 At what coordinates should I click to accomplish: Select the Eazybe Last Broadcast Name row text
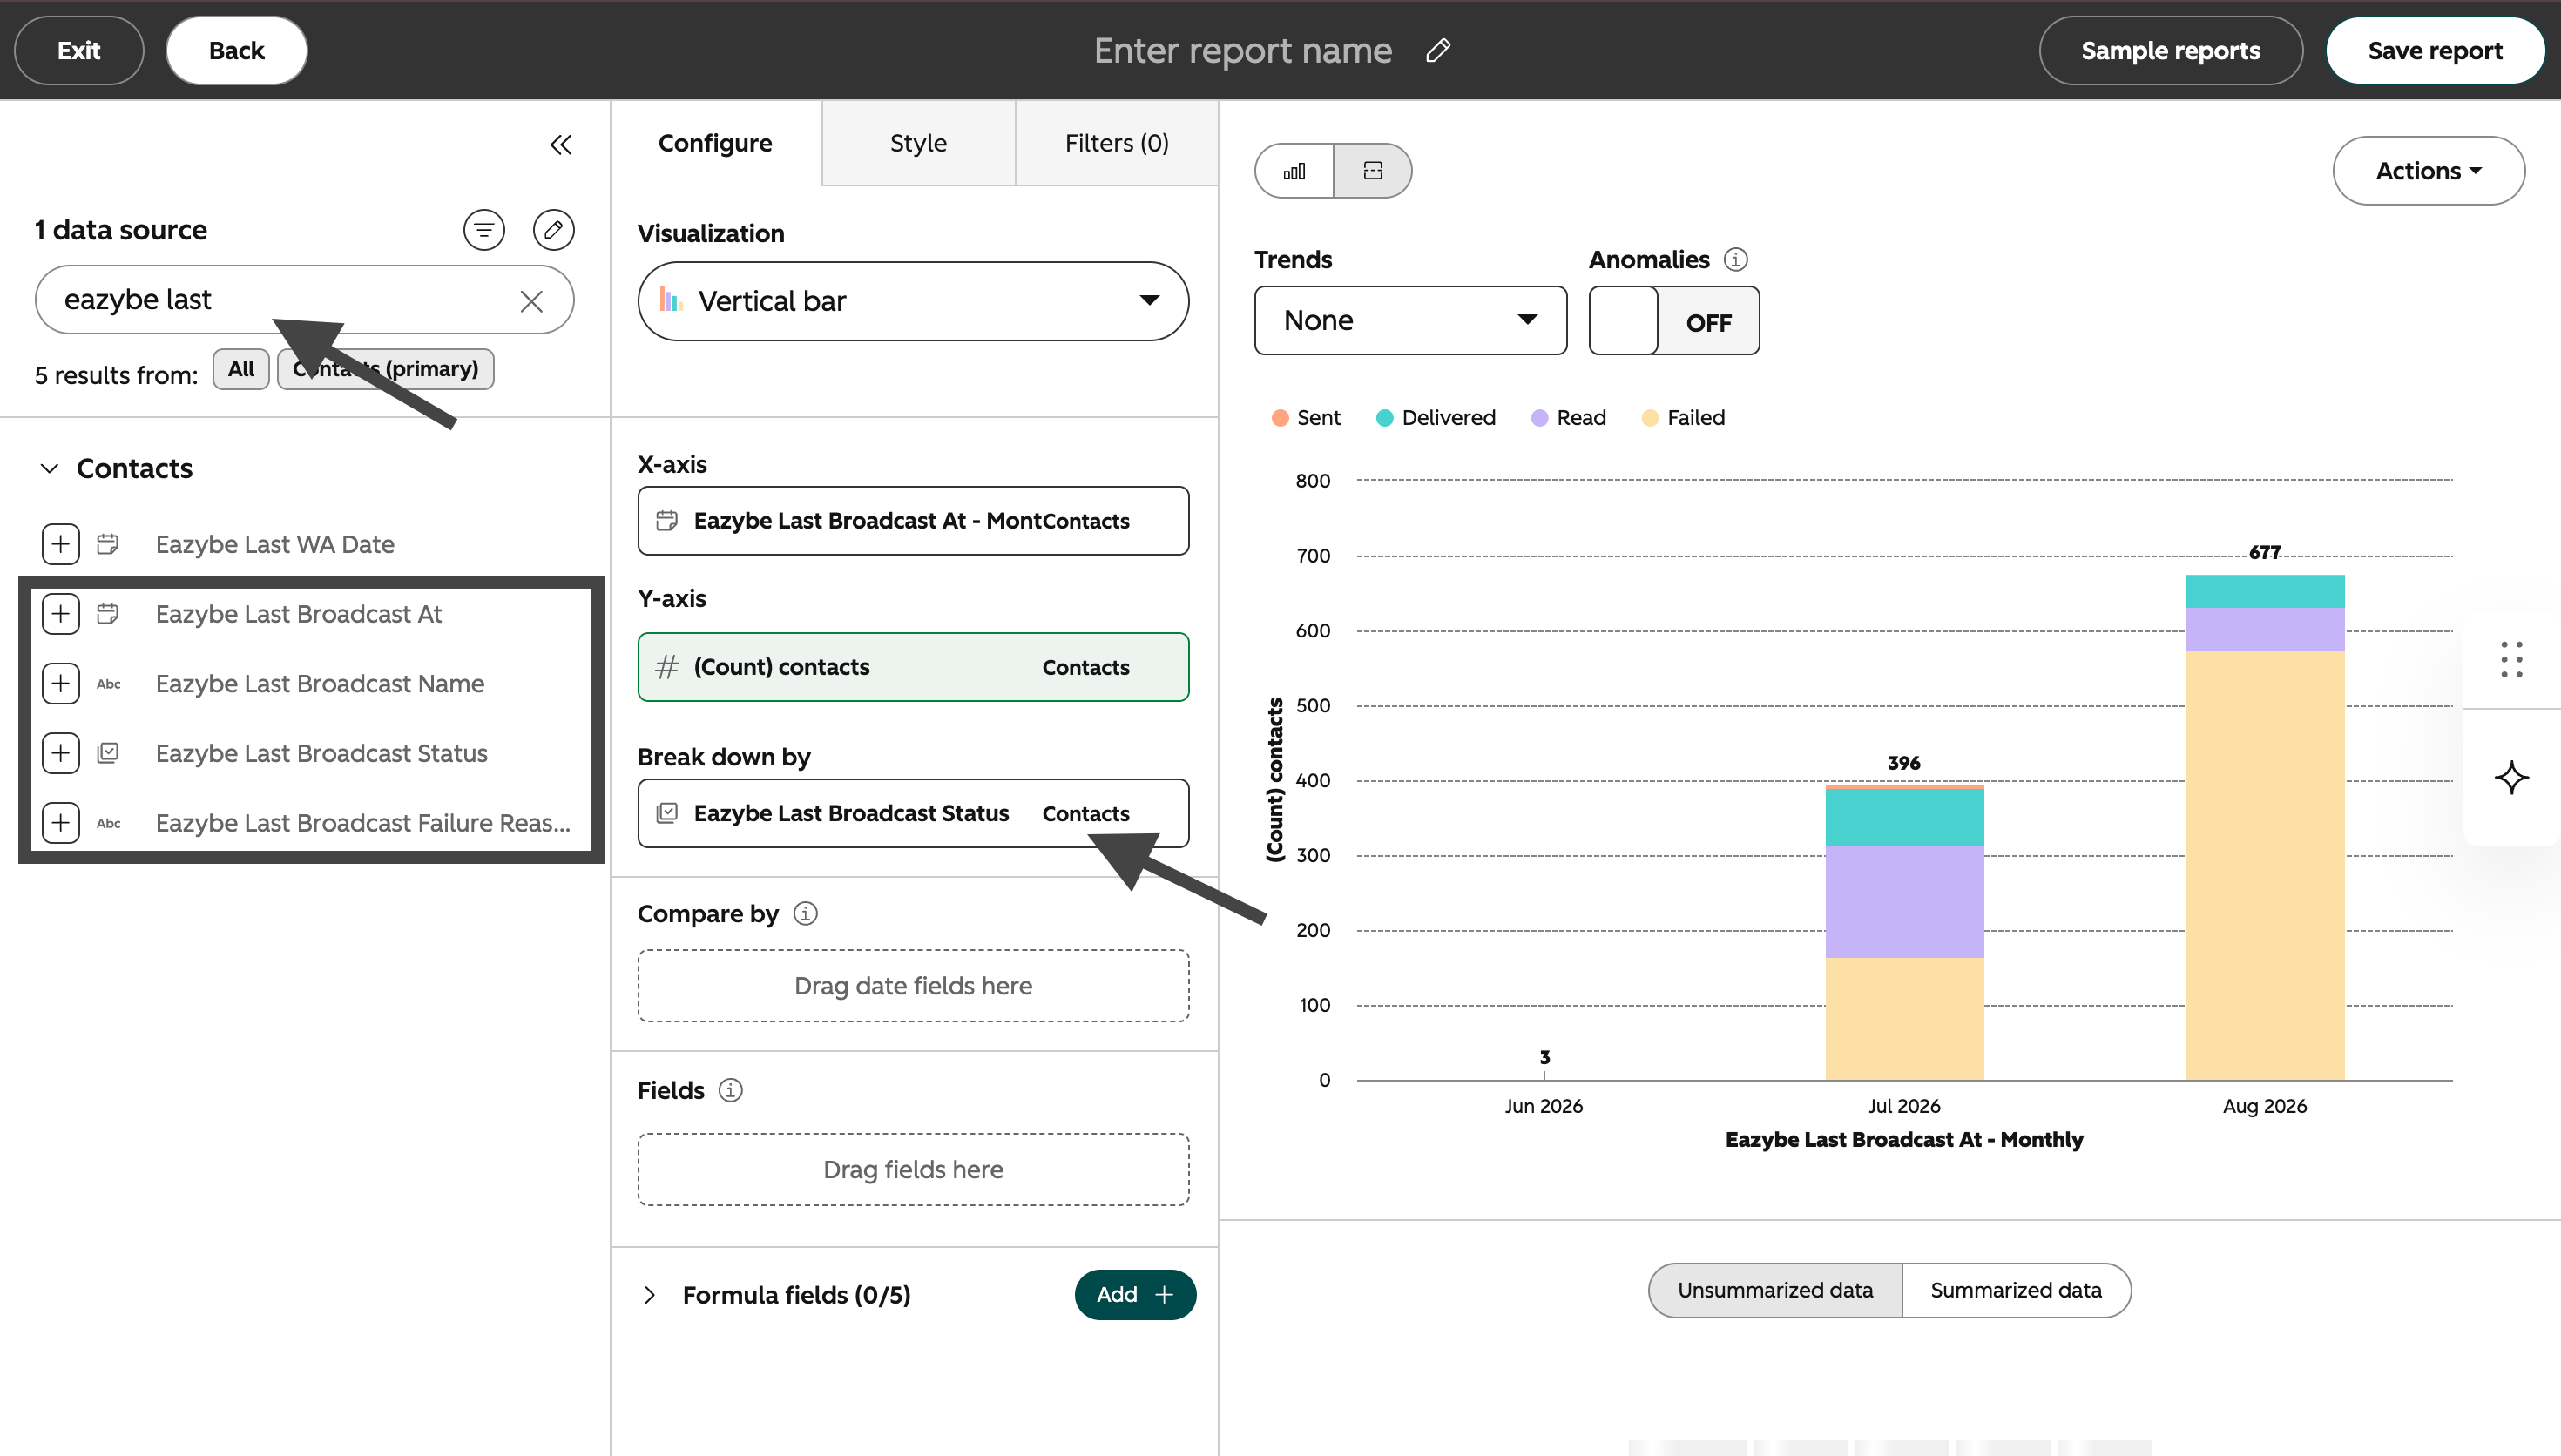(x=320, y=684)
